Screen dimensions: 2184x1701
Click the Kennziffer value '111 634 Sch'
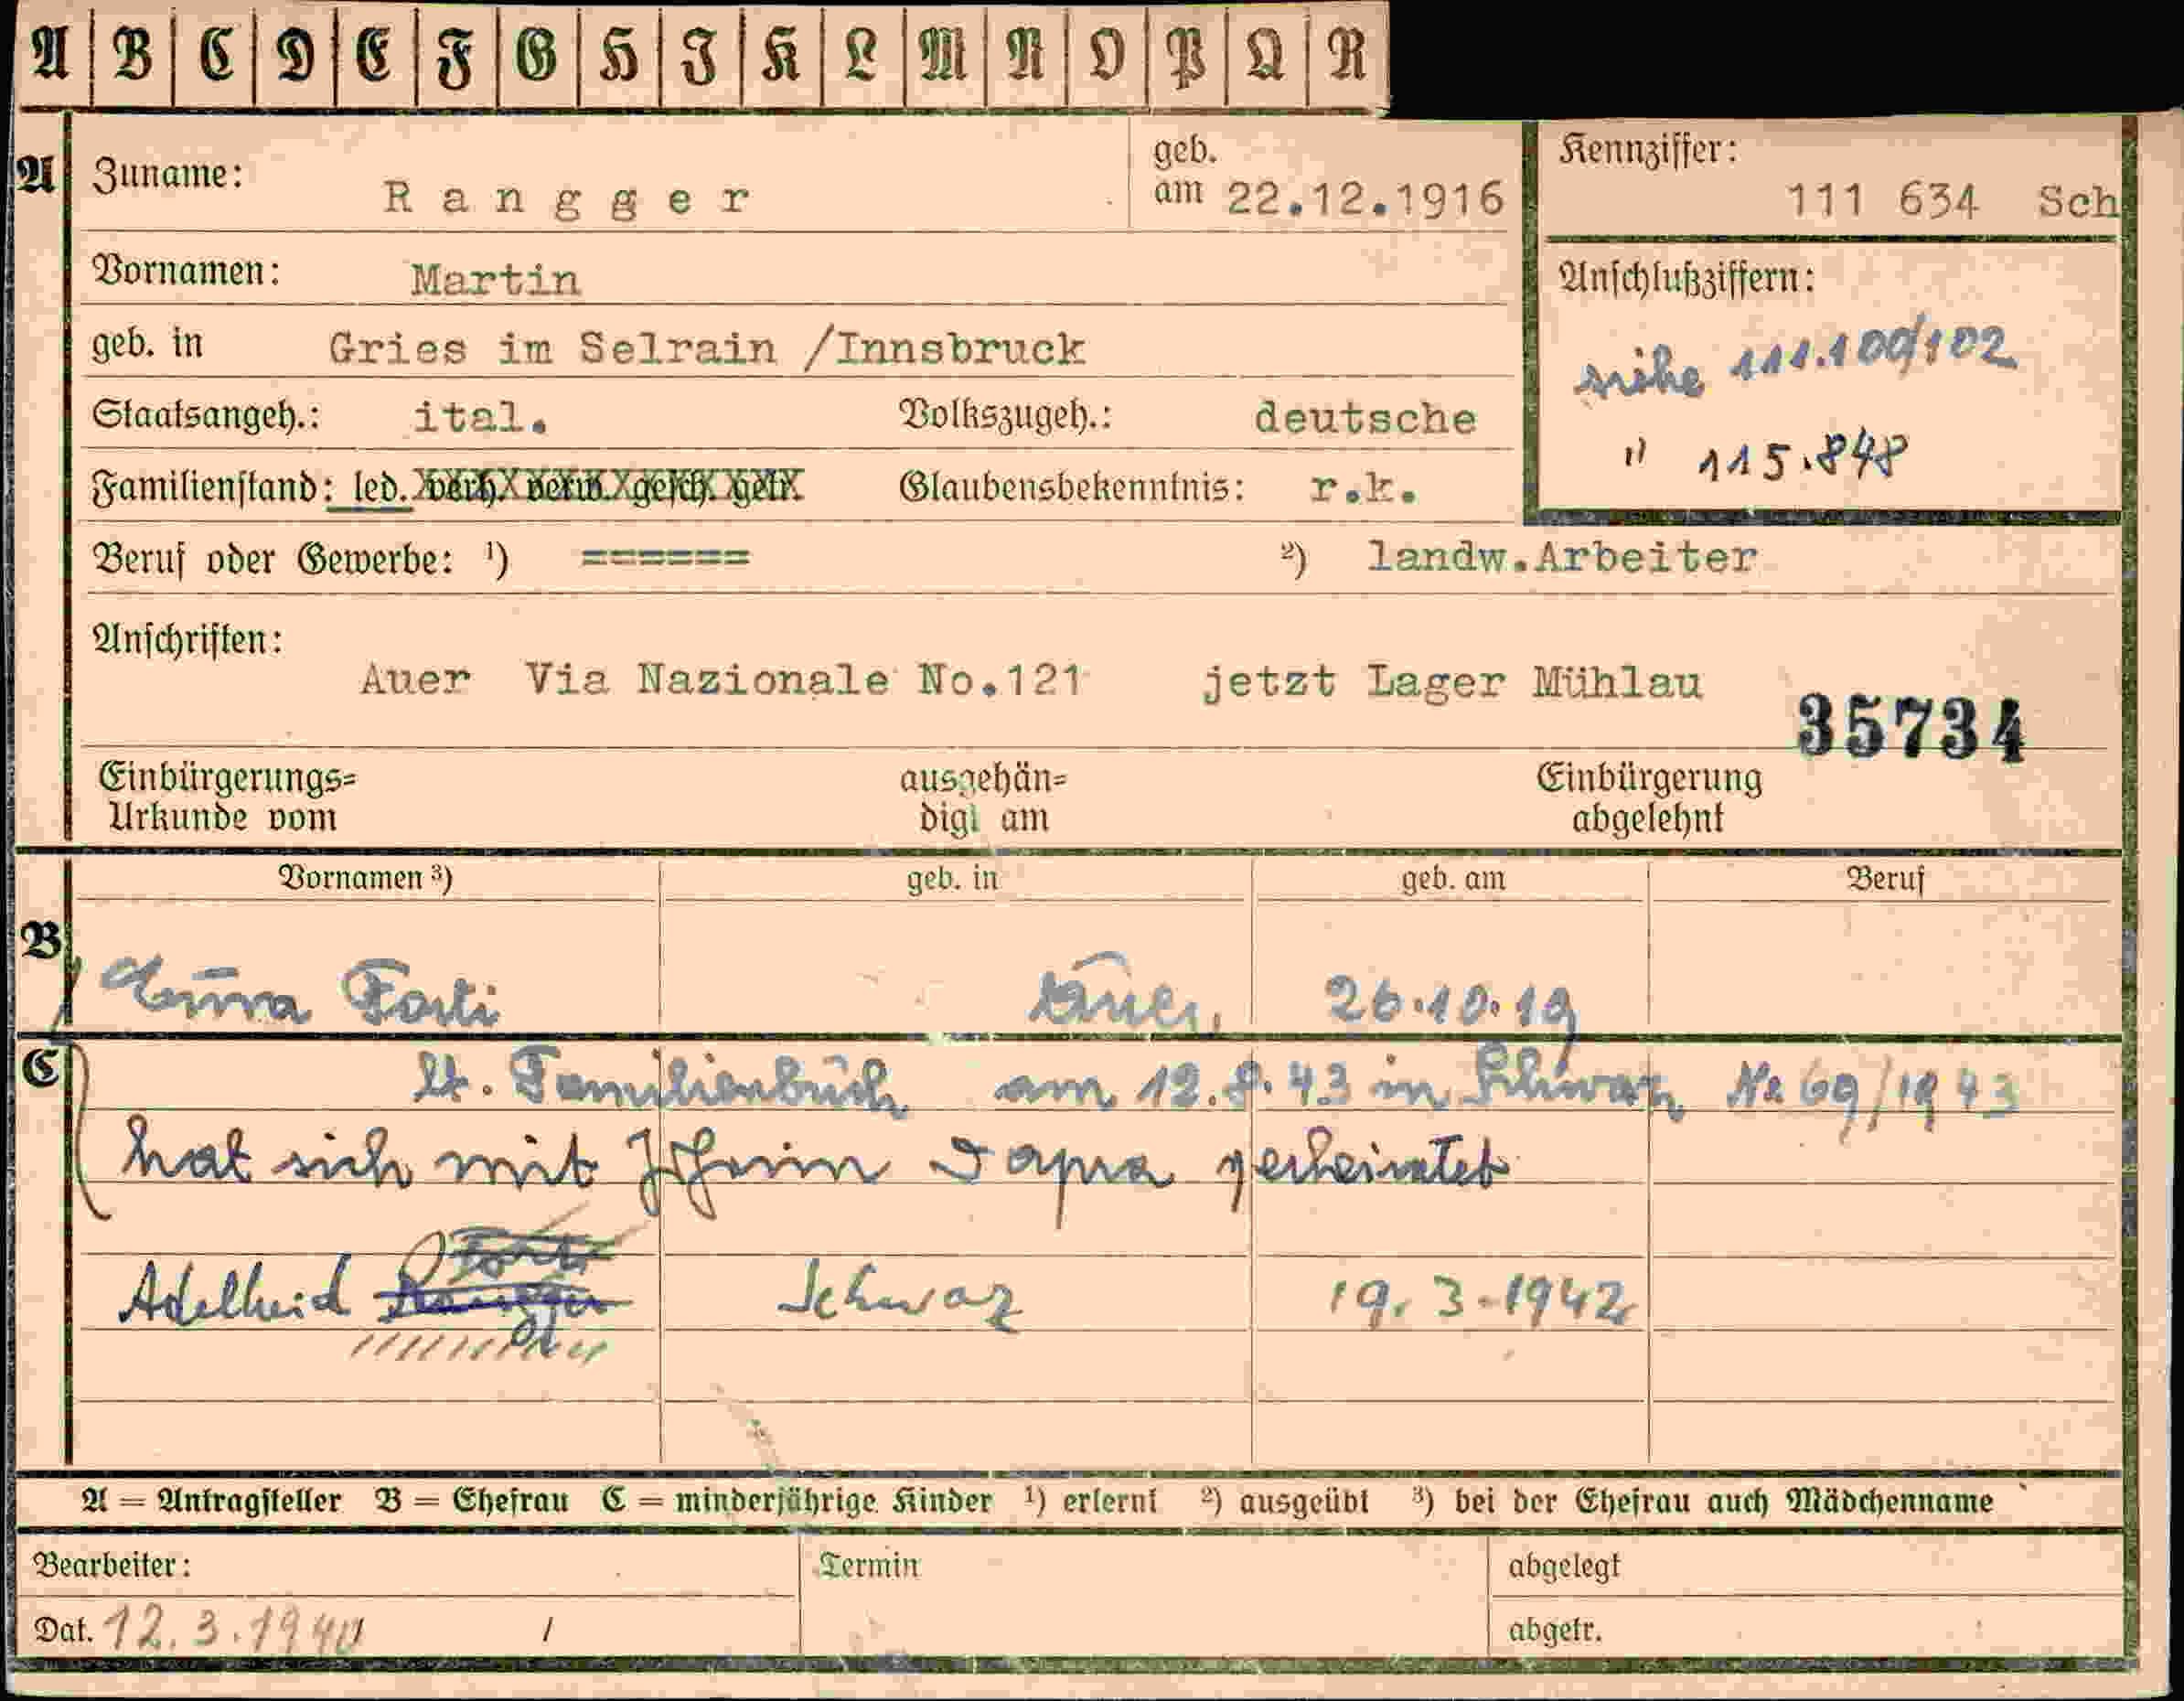point(1952,203)
